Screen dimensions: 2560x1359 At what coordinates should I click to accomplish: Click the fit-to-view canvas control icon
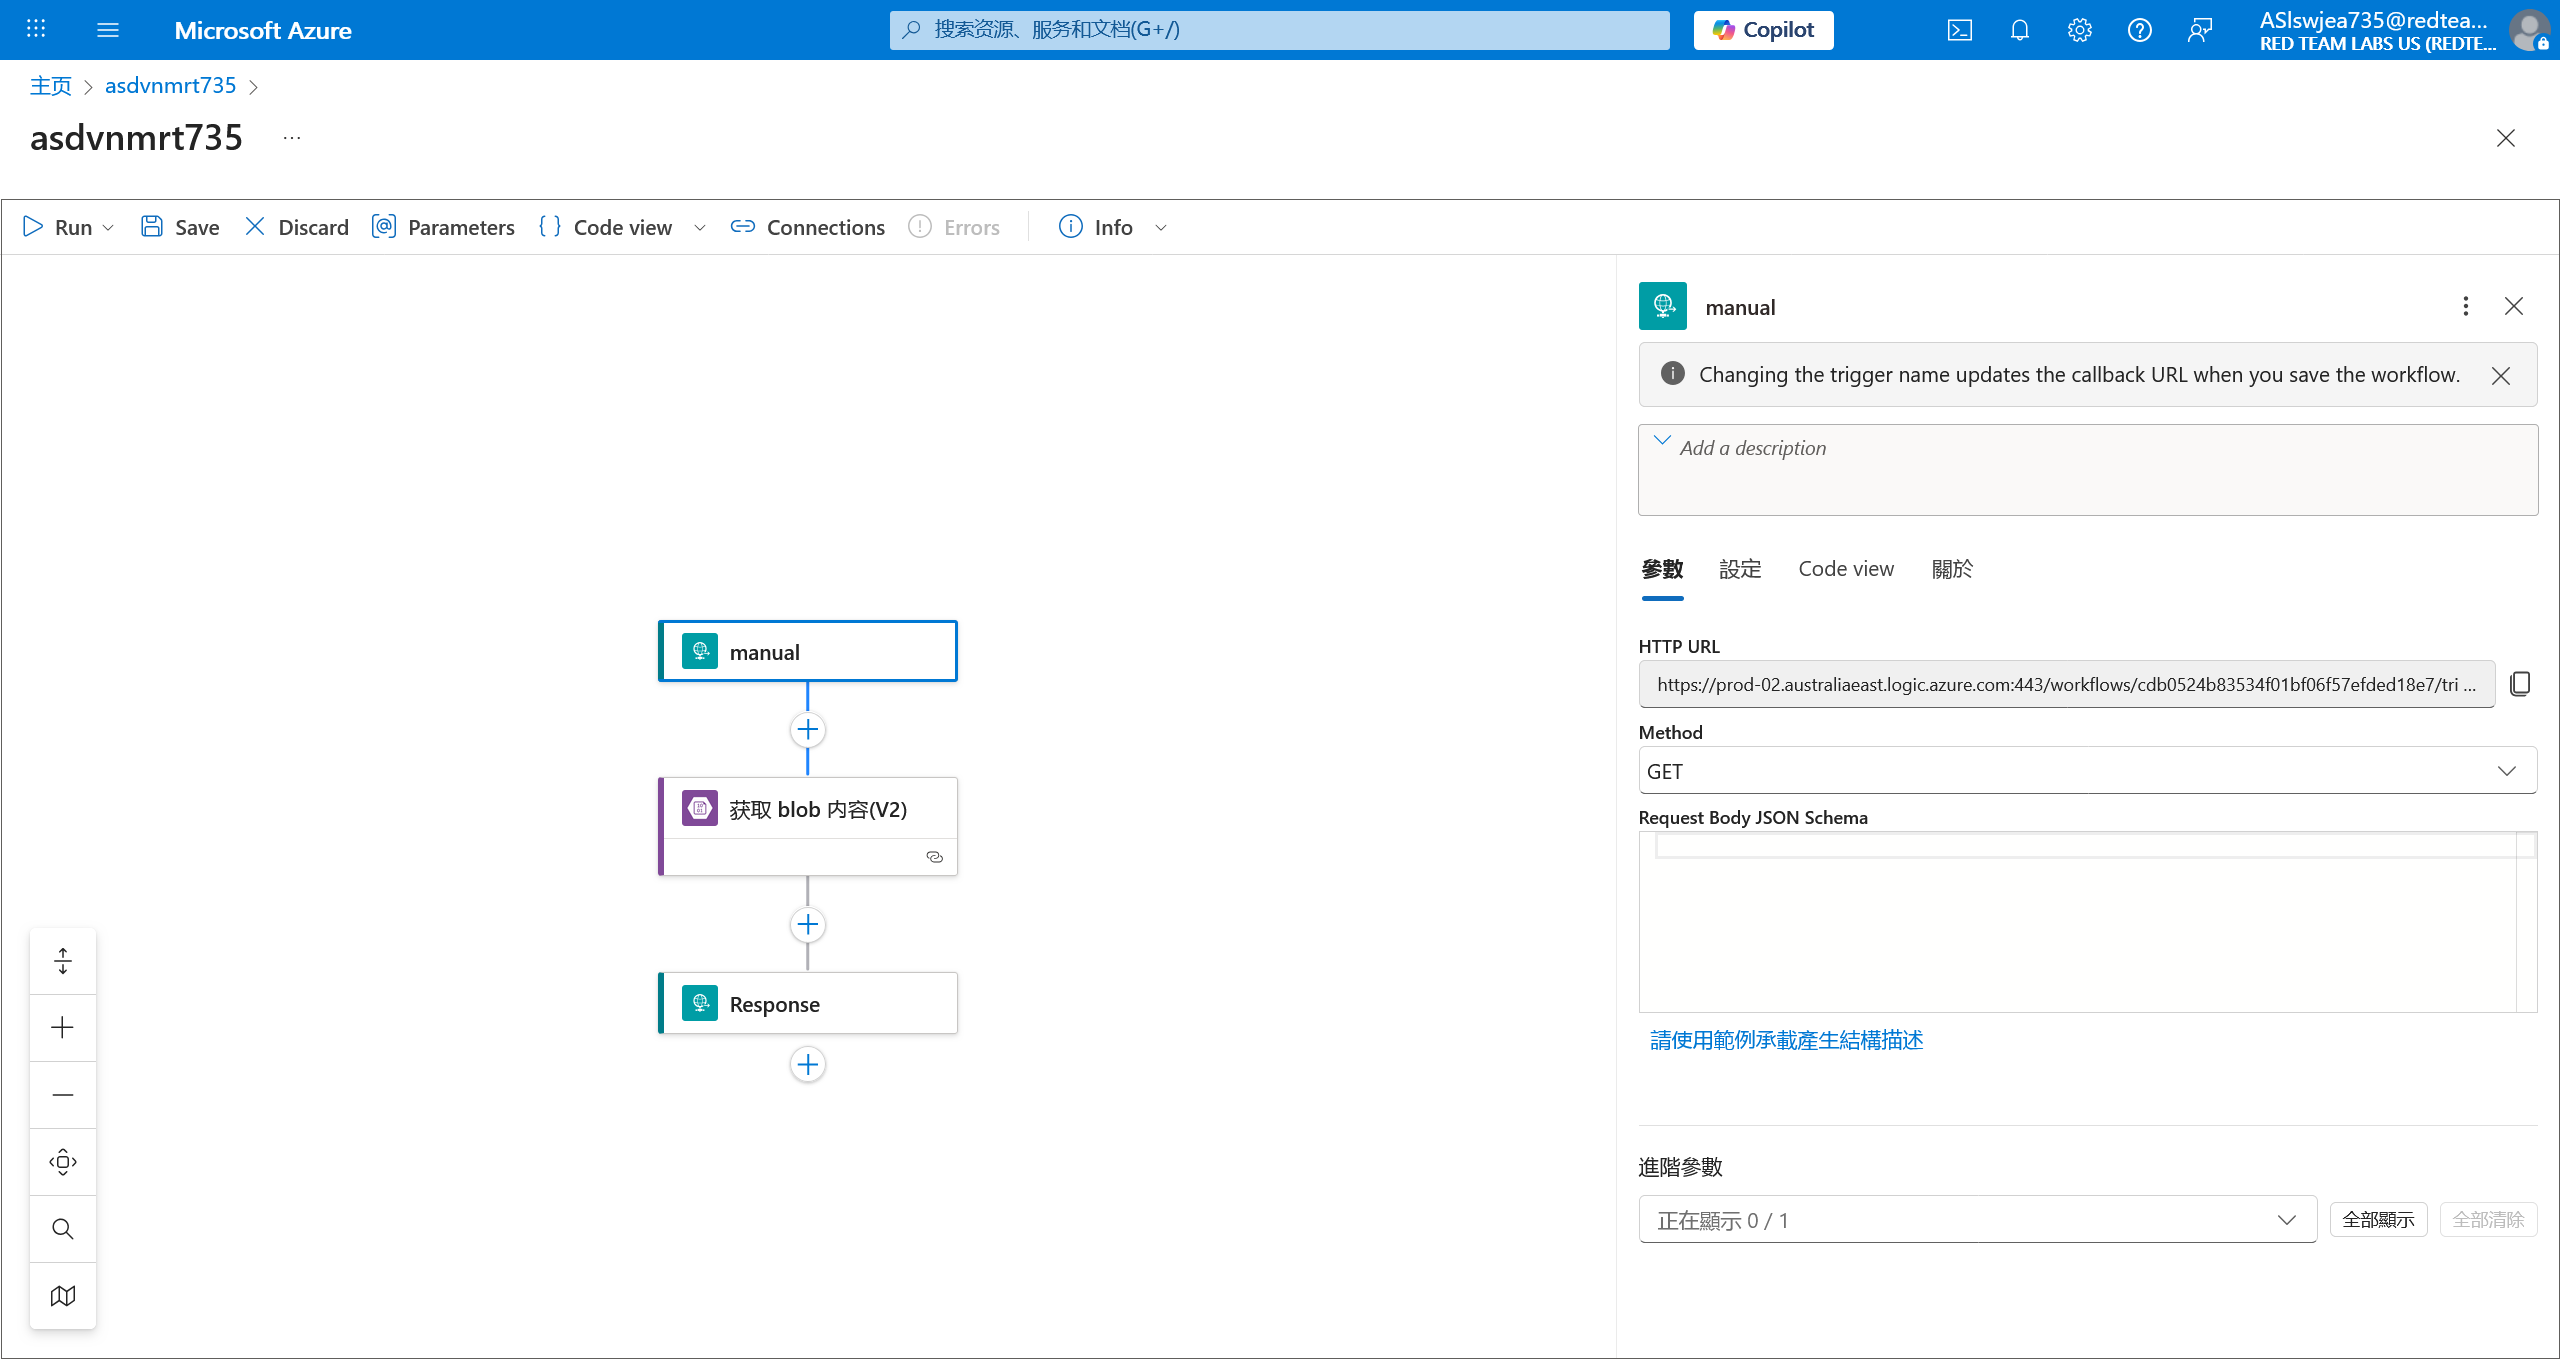point(63,1162)
